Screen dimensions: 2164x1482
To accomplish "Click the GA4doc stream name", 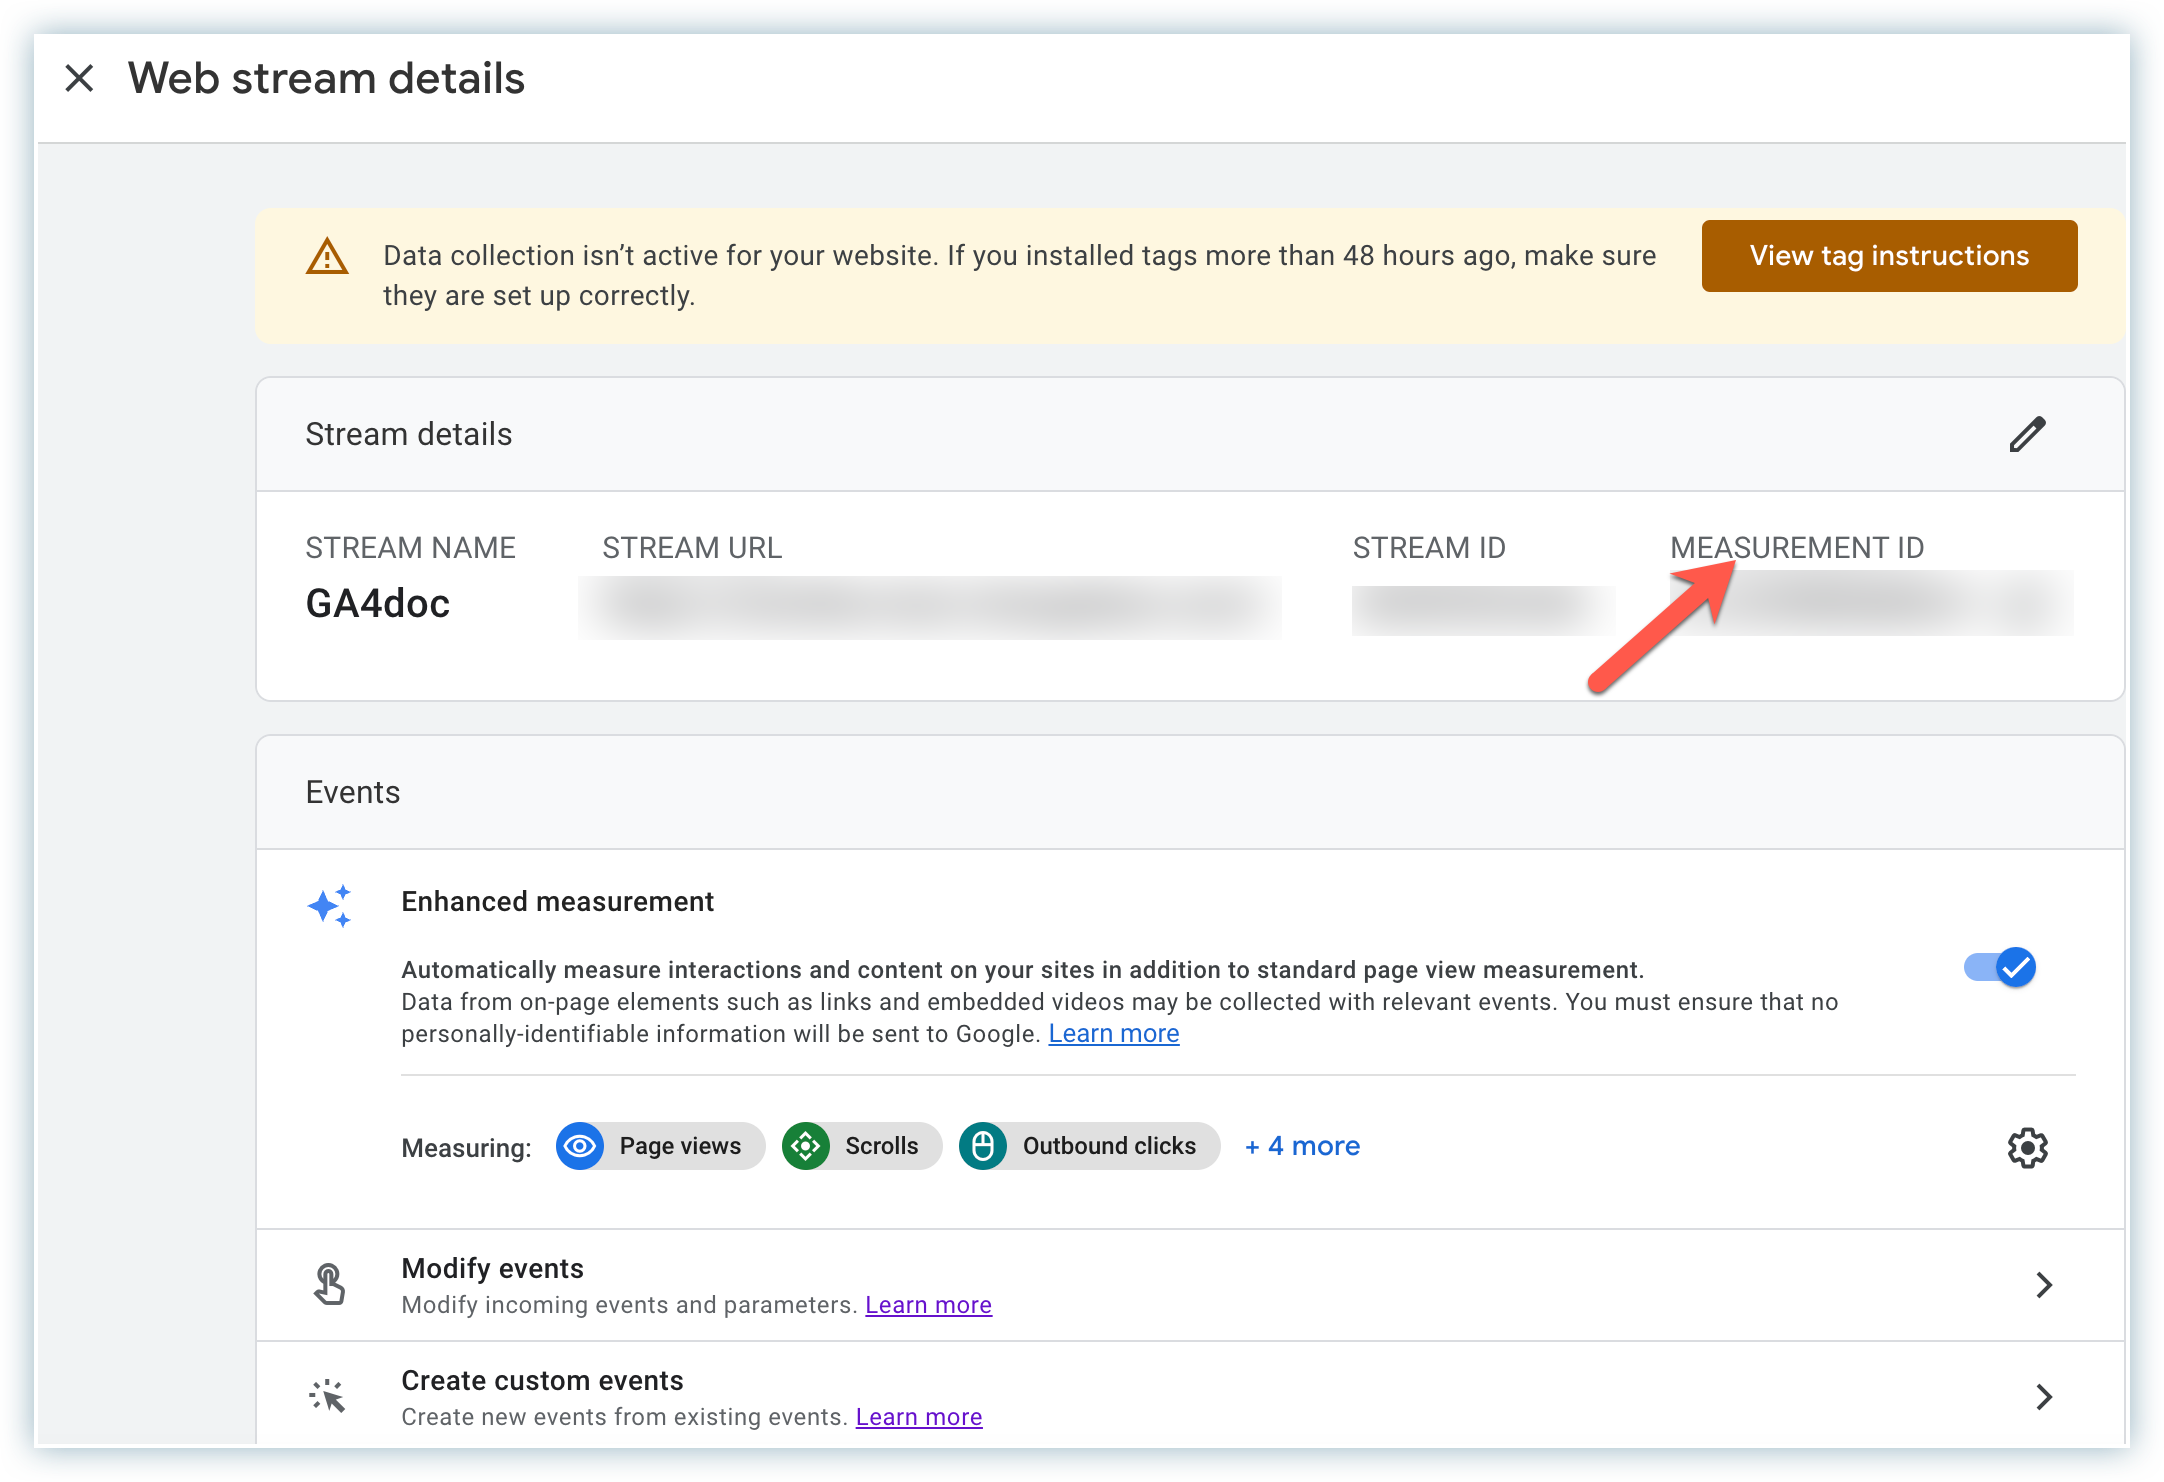I will click(378, 604).
